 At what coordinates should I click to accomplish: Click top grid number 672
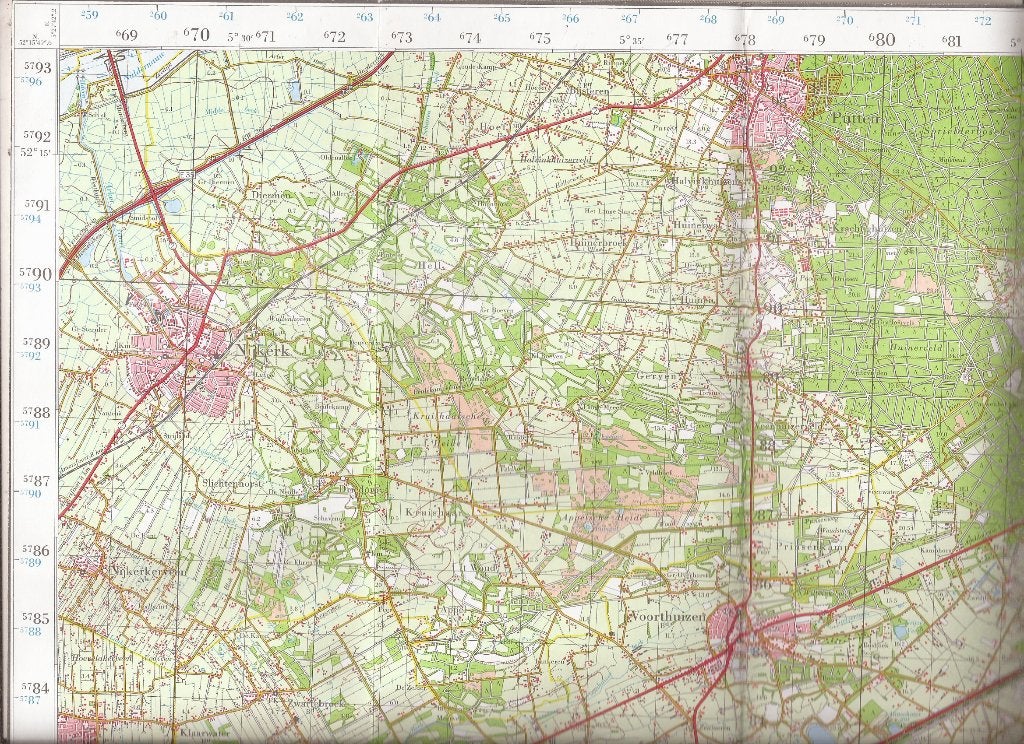(334, 37)
